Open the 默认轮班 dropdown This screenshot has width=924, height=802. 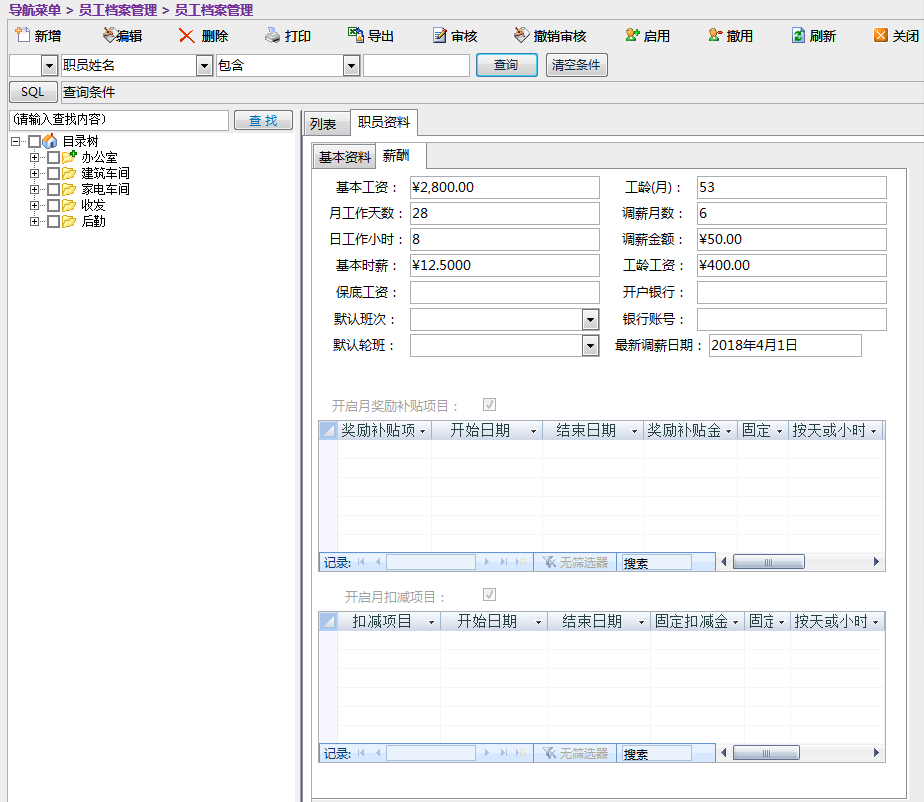(x=590, y=346)
